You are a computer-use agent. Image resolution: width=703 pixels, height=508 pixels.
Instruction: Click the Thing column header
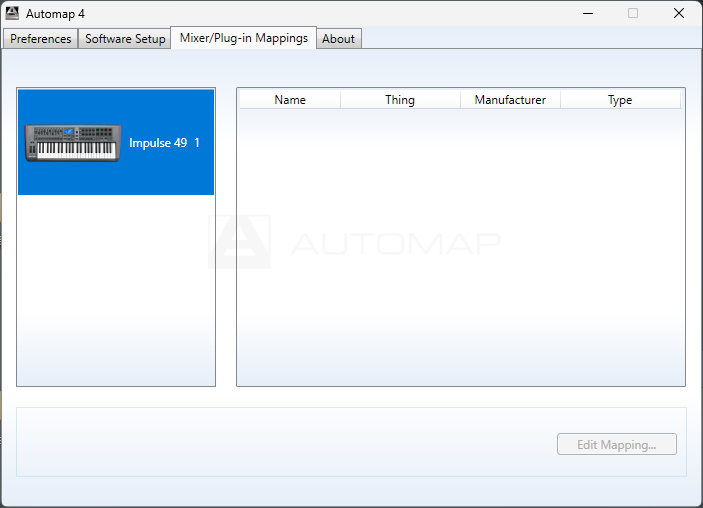pyautogui.click(x=400, y=100)
